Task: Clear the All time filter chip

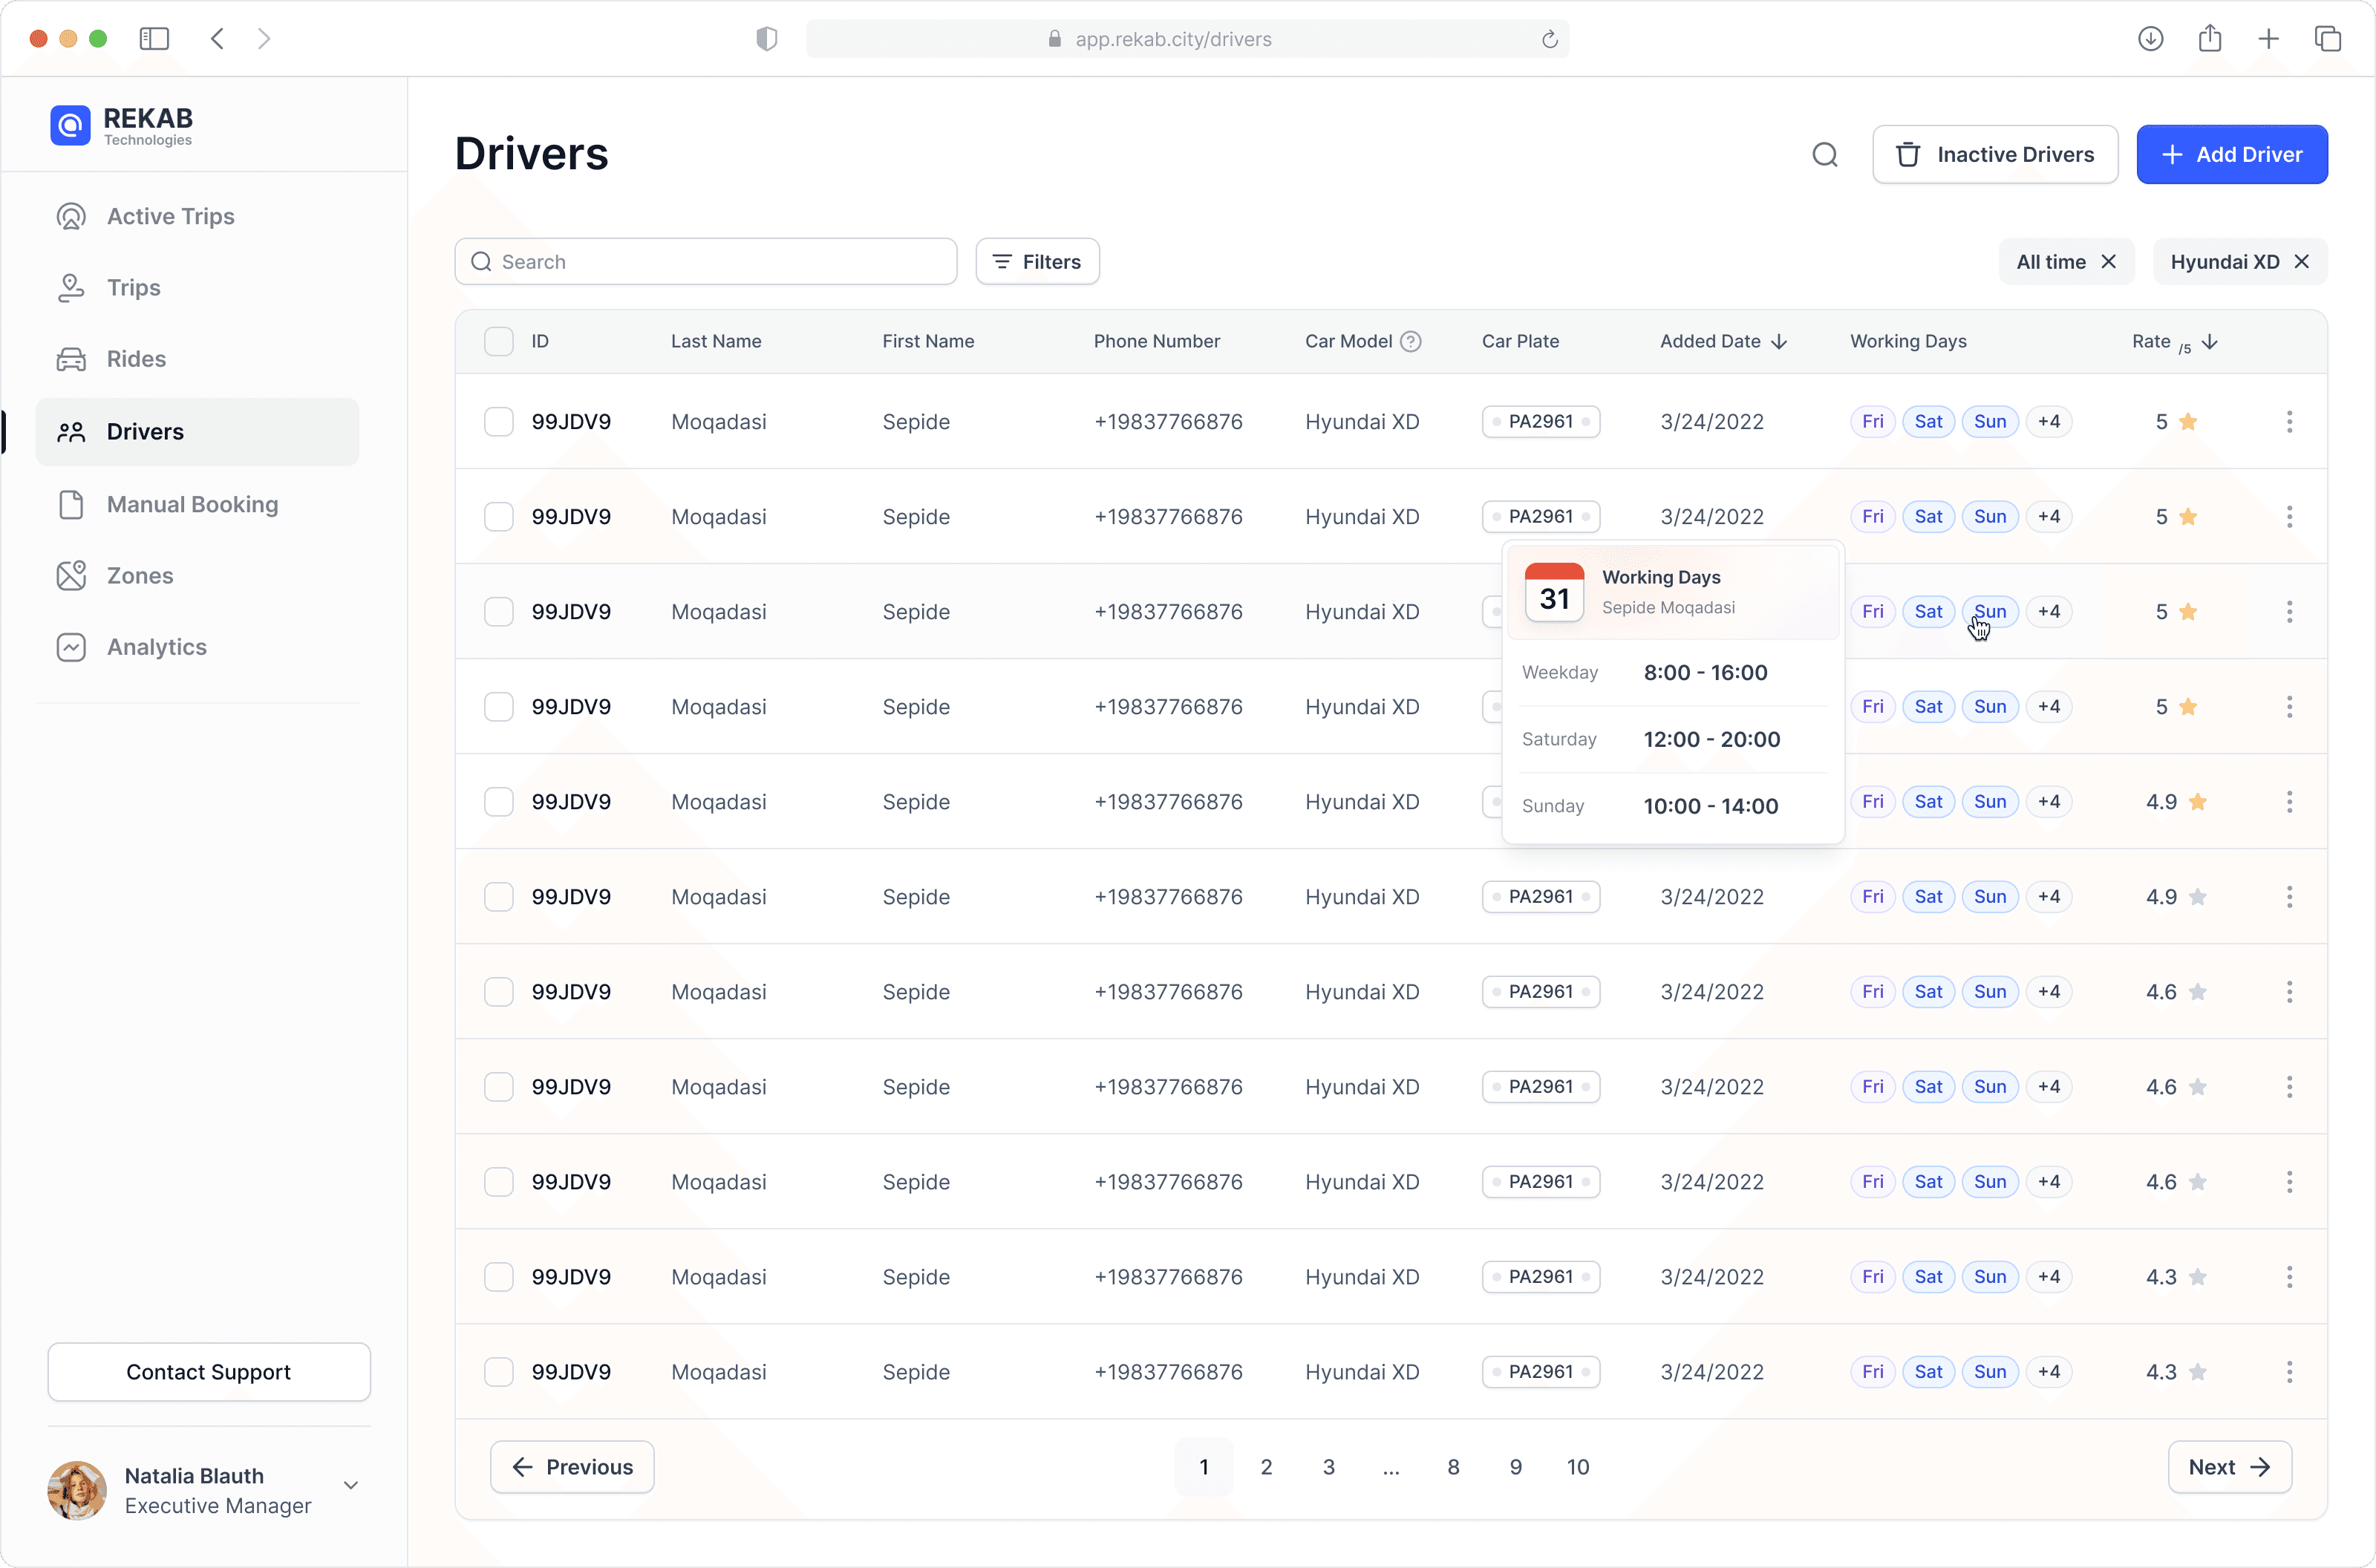Action: [x=2109, y=261]
